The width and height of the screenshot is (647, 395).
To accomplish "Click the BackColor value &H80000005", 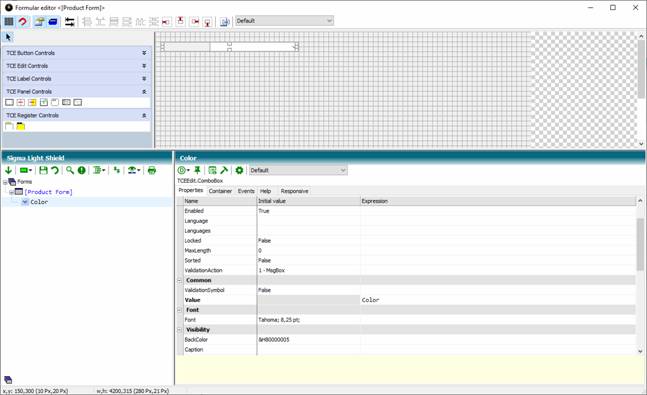I will pos(274,340).
